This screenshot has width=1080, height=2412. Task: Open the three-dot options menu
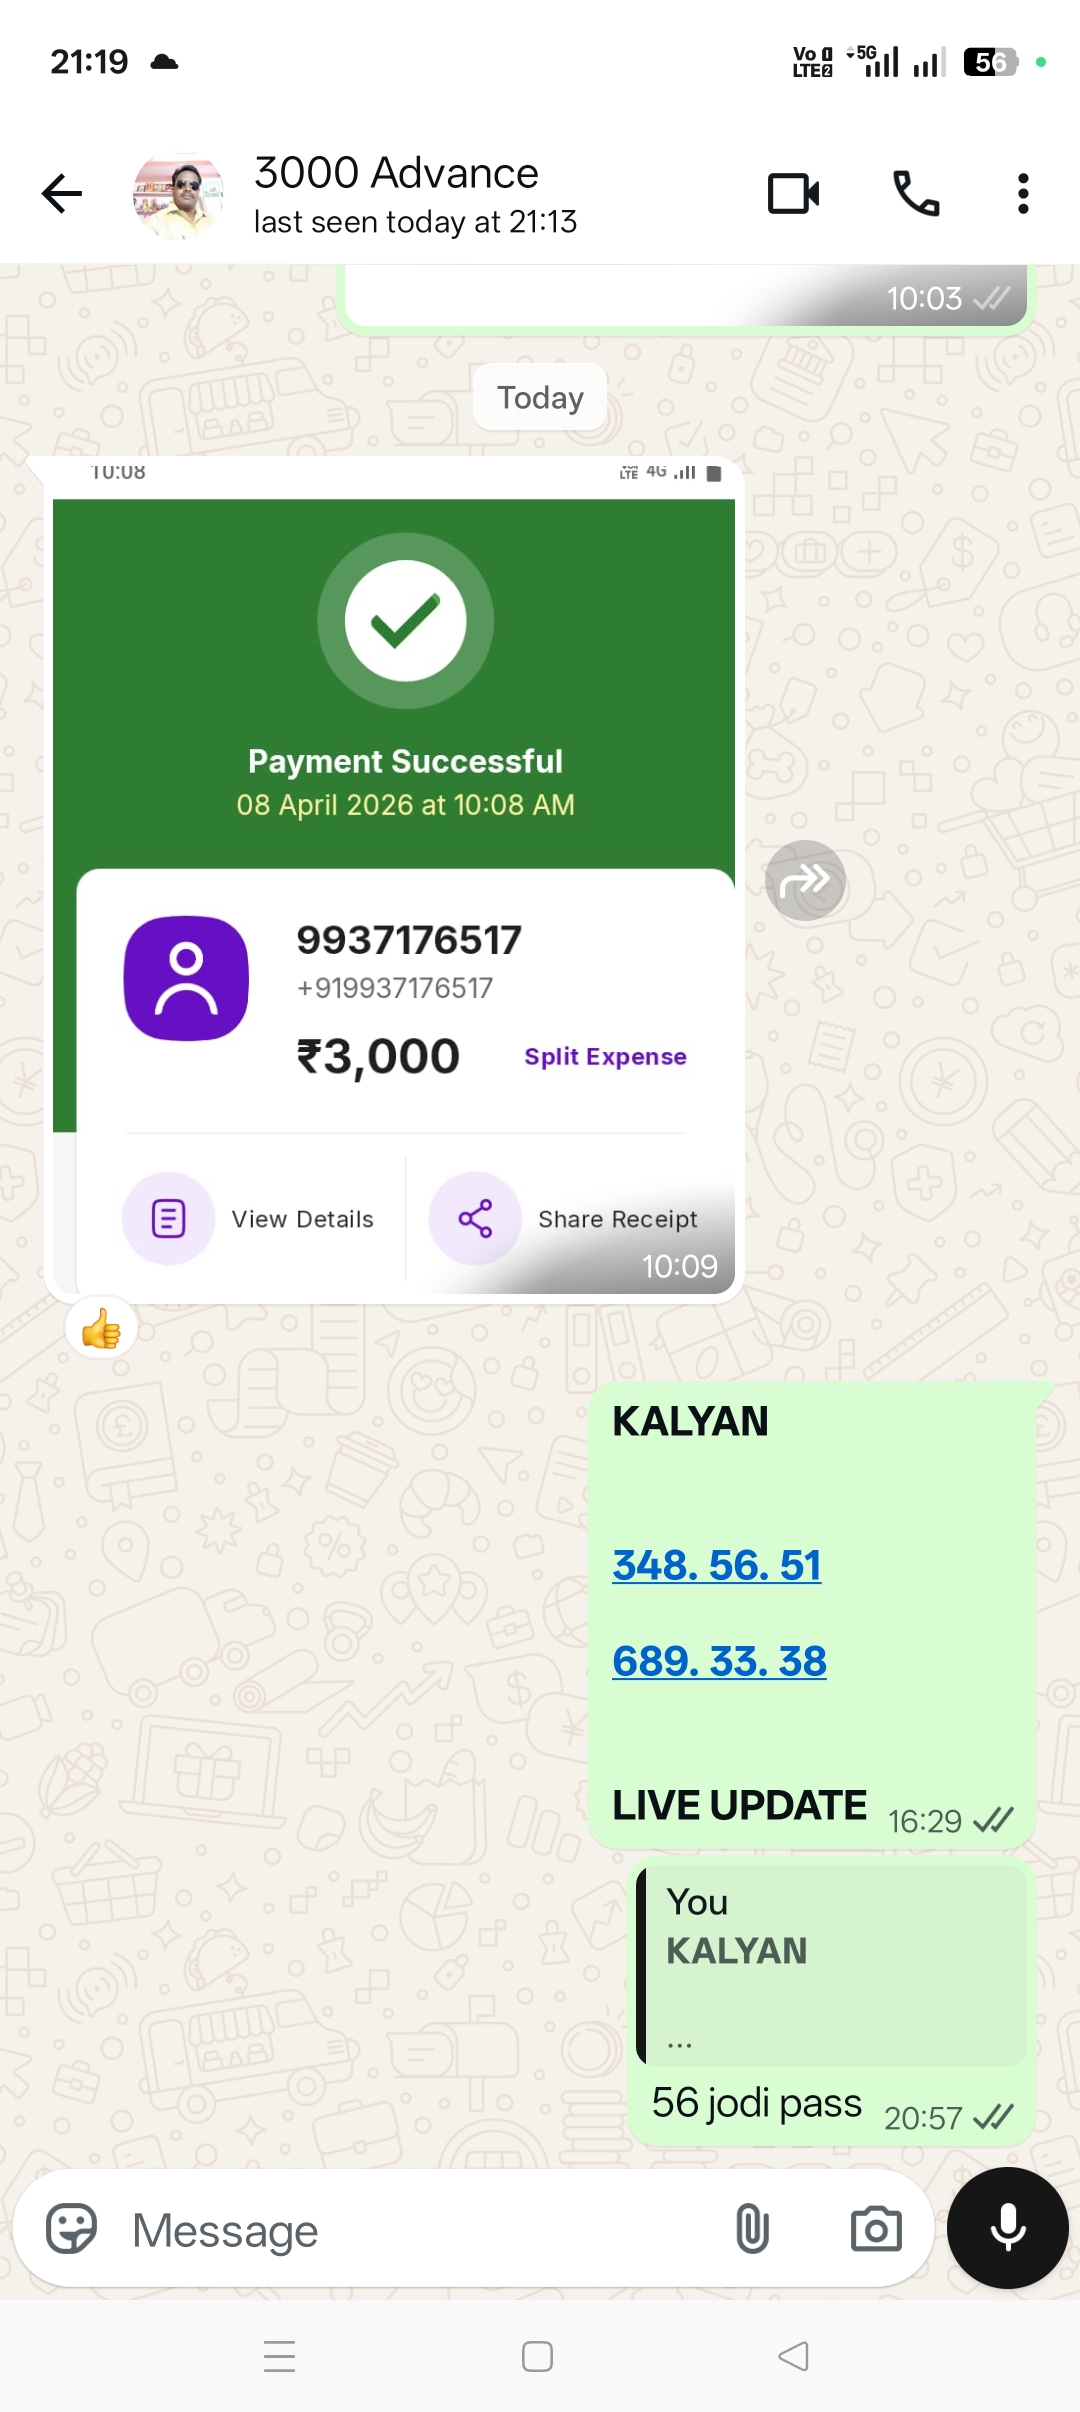(1022, 194)
